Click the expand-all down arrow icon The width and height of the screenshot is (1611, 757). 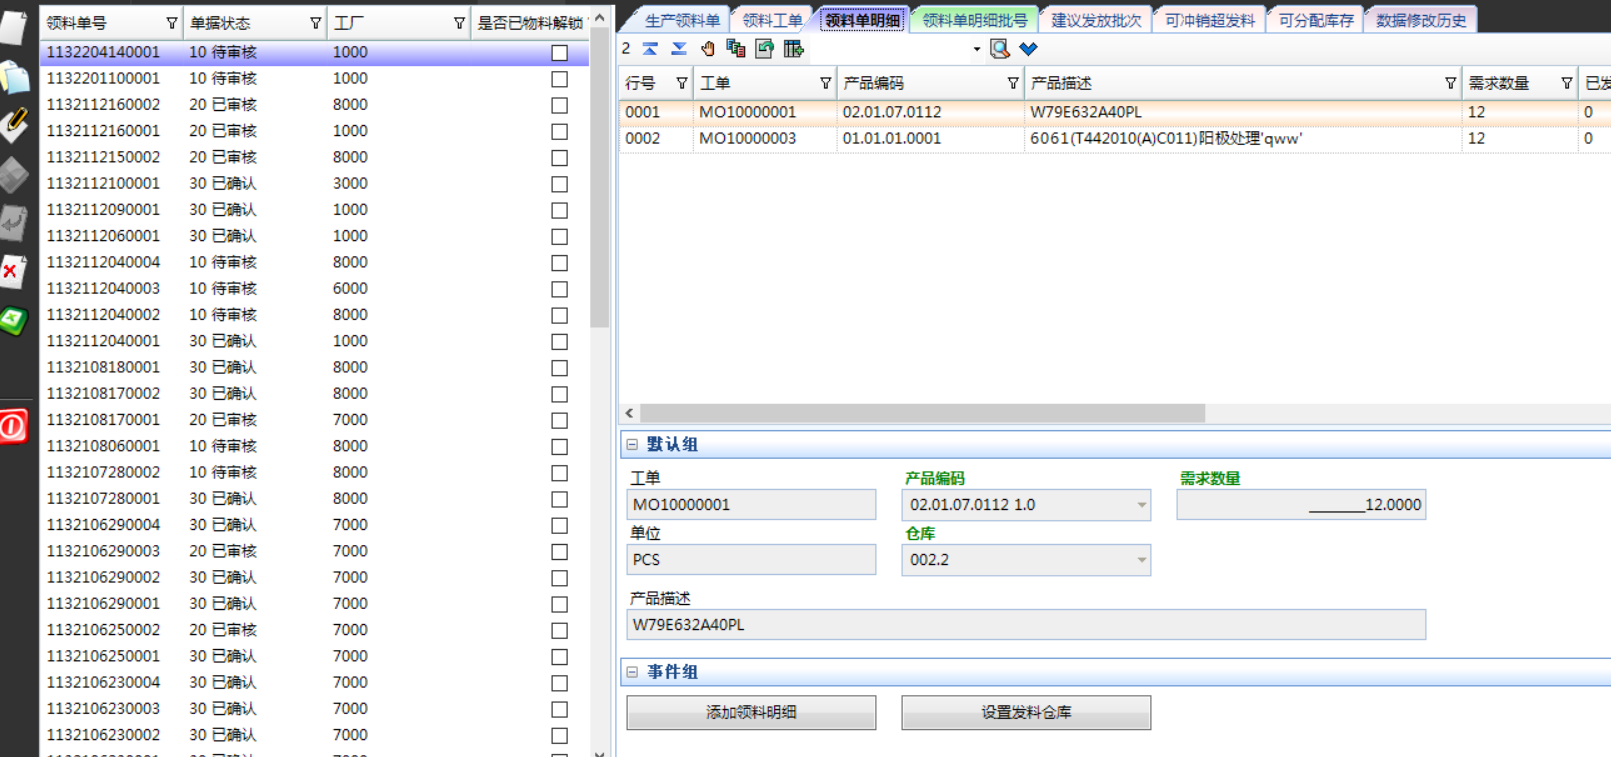point(679,48)
